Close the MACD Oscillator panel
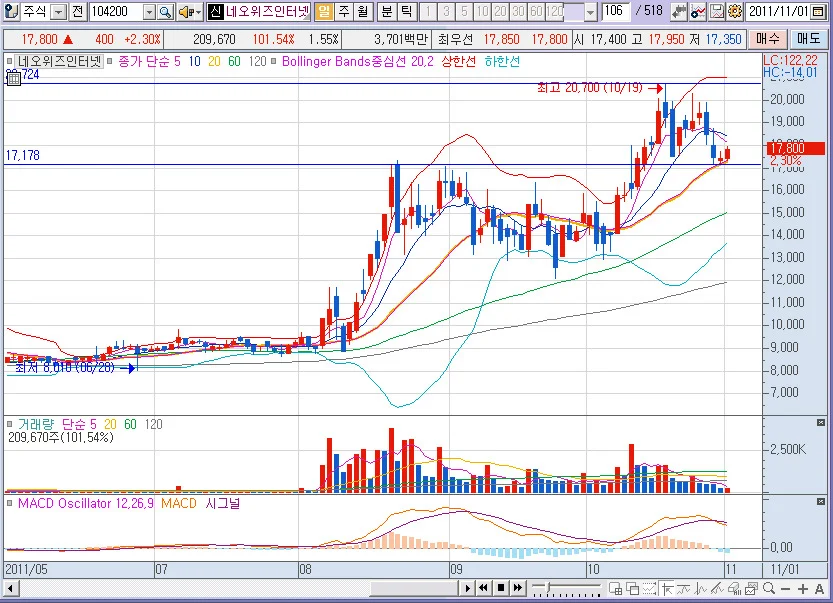This screenshot has height=603, width=833. click(821, 501)
